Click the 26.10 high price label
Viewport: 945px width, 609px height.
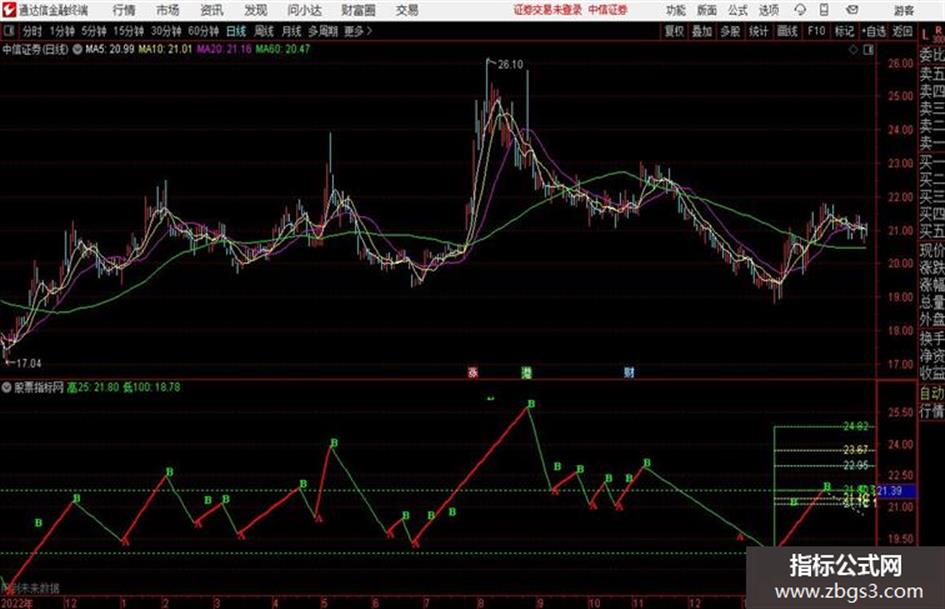(x=510, y=65)
